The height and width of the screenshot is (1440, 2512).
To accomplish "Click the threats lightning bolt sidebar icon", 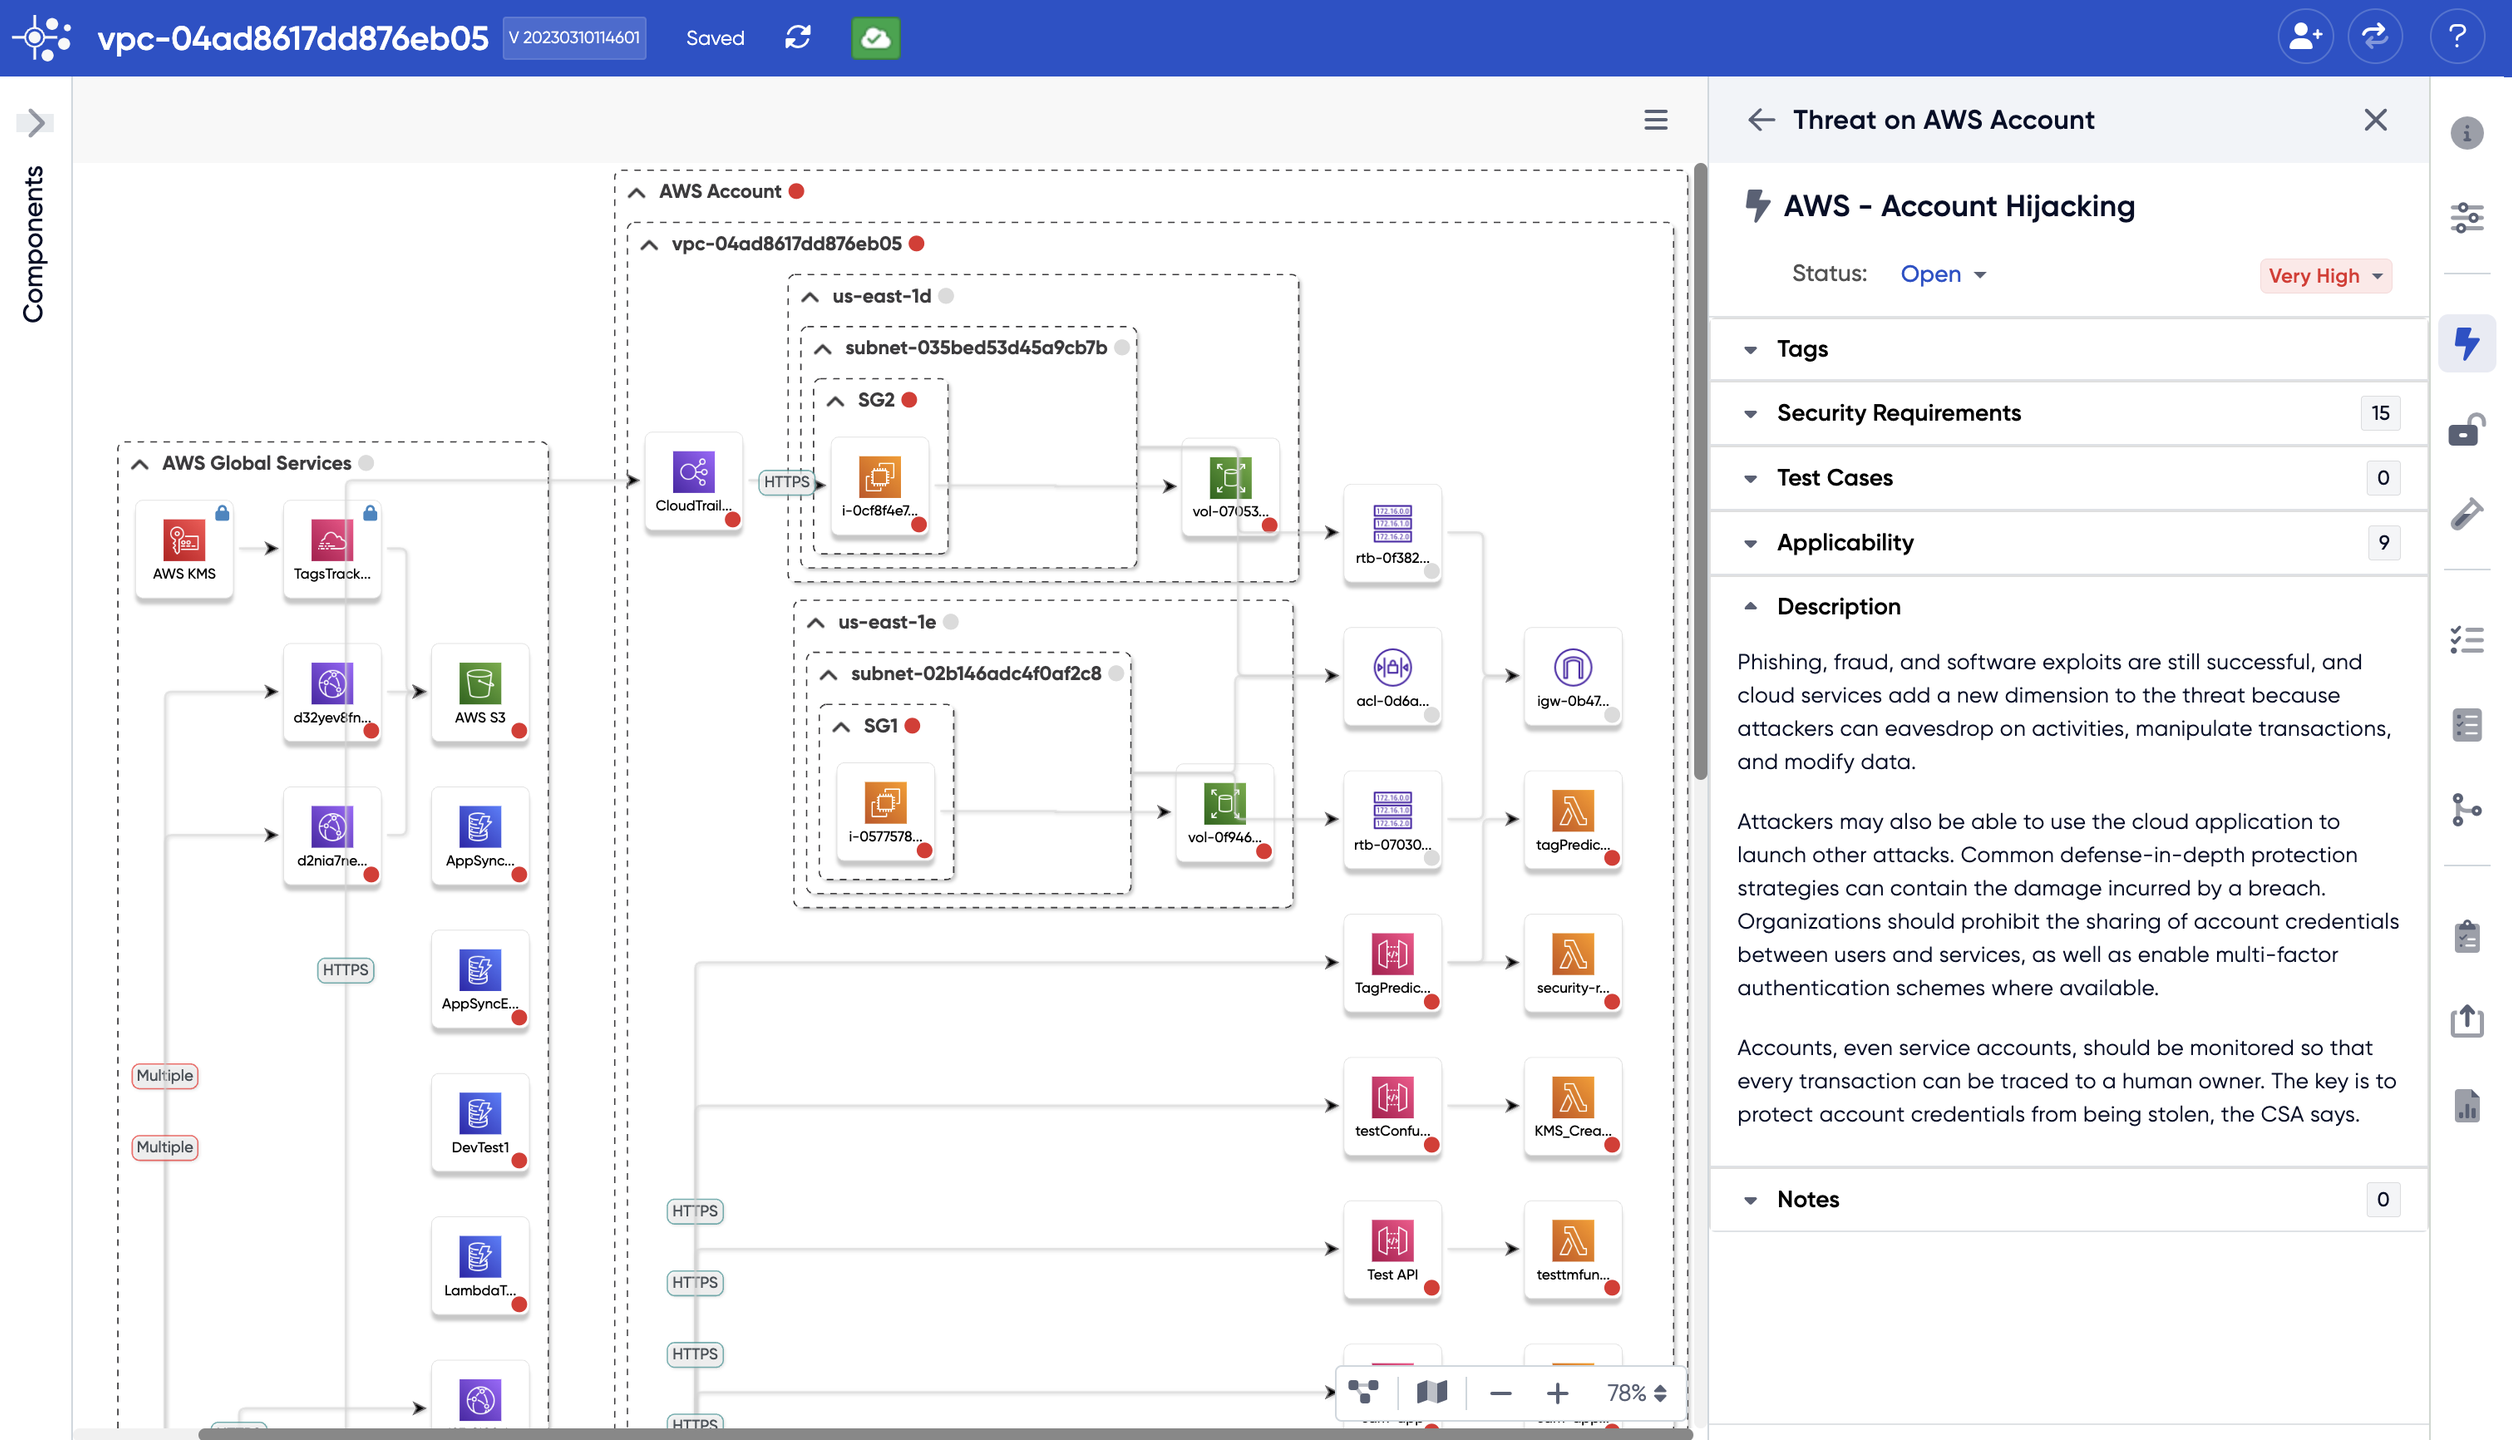I will 2466,344.
